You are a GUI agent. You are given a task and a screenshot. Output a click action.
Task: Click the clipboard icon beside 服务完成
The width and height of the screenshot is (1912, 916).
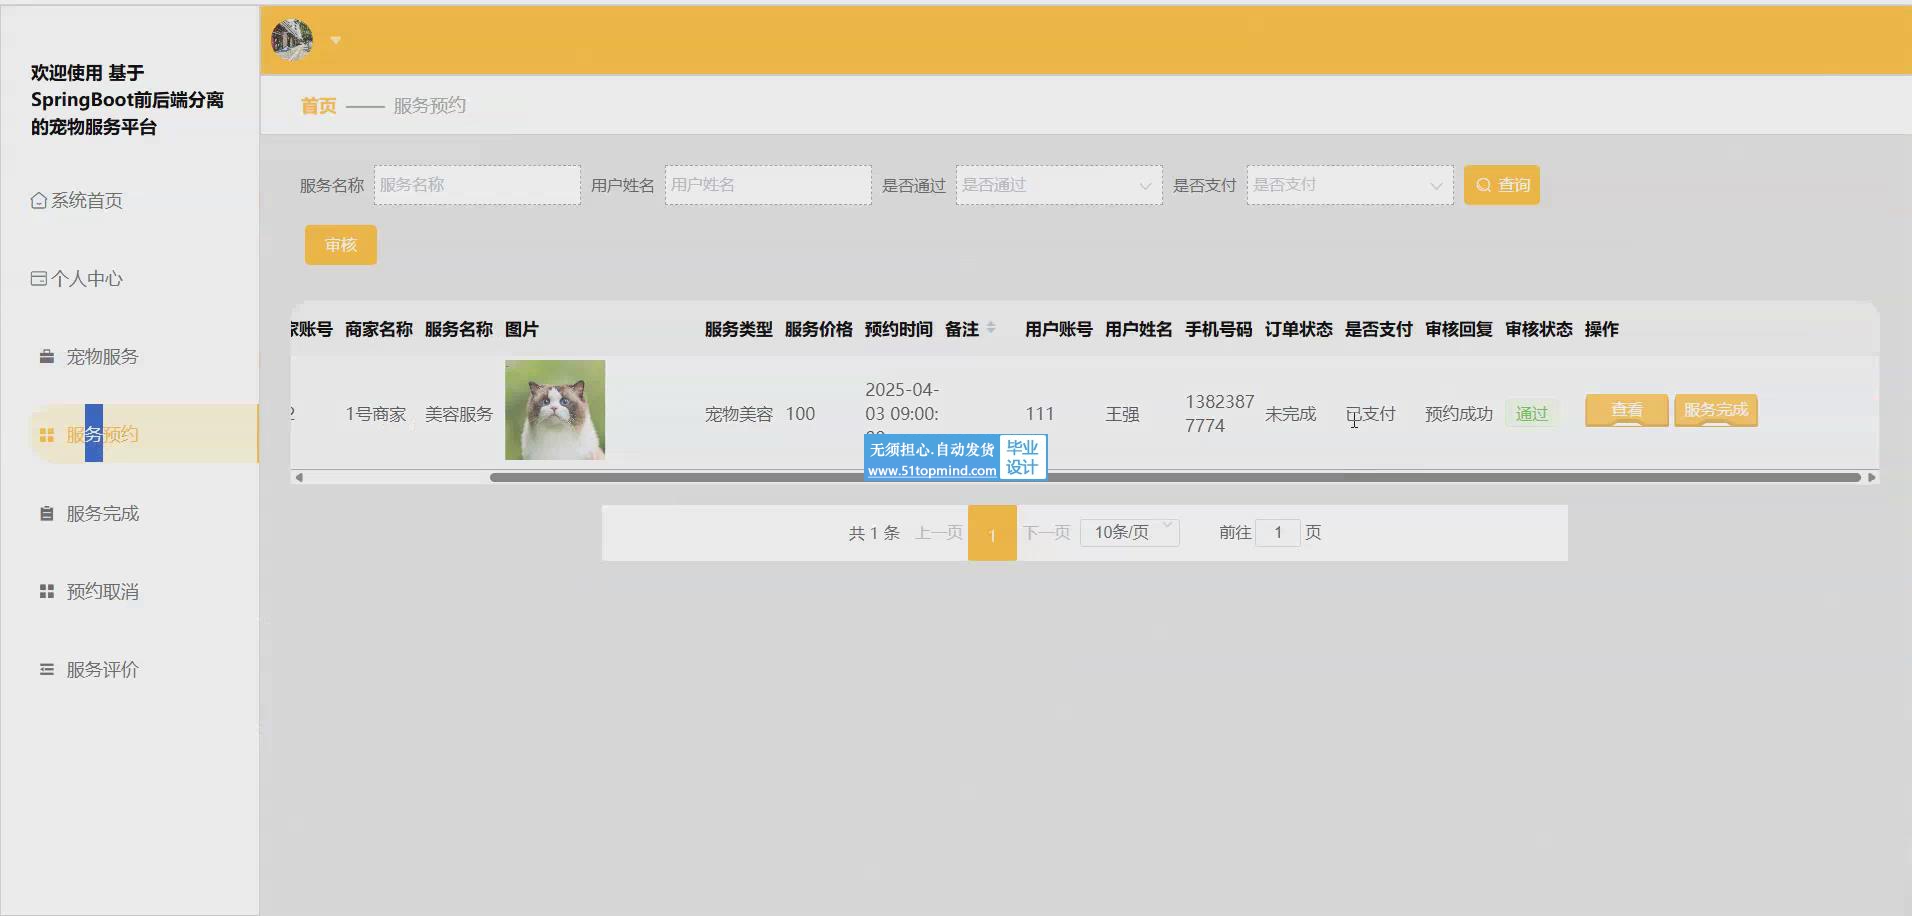pyautogui.click(x=46, y=514)
